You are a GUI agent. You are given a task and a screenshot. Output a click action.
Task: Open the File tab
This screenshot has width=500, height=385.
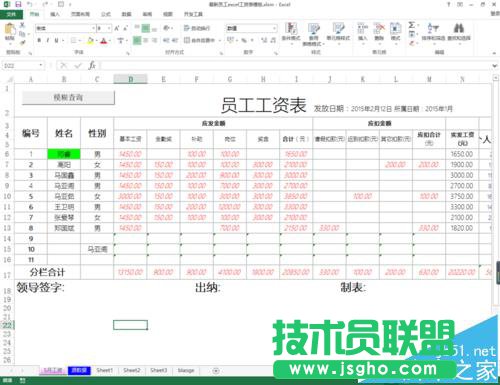(11, 14)
